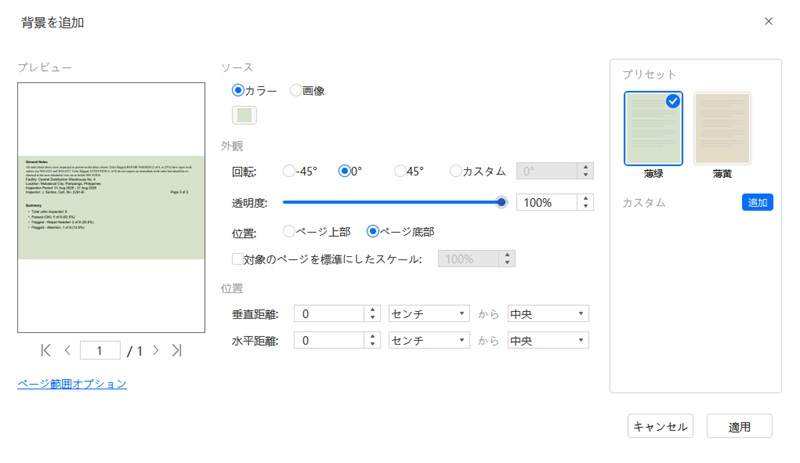Go to next preview page
Viewport: 800px width, 463px height.
coord(156,350)
